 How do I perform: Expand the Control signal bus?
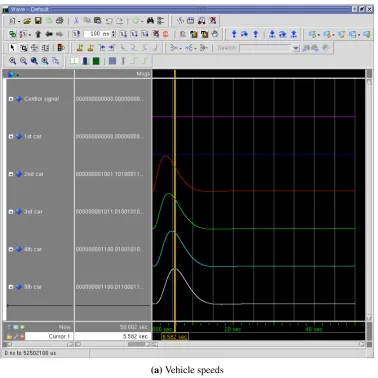pos(11,99)
